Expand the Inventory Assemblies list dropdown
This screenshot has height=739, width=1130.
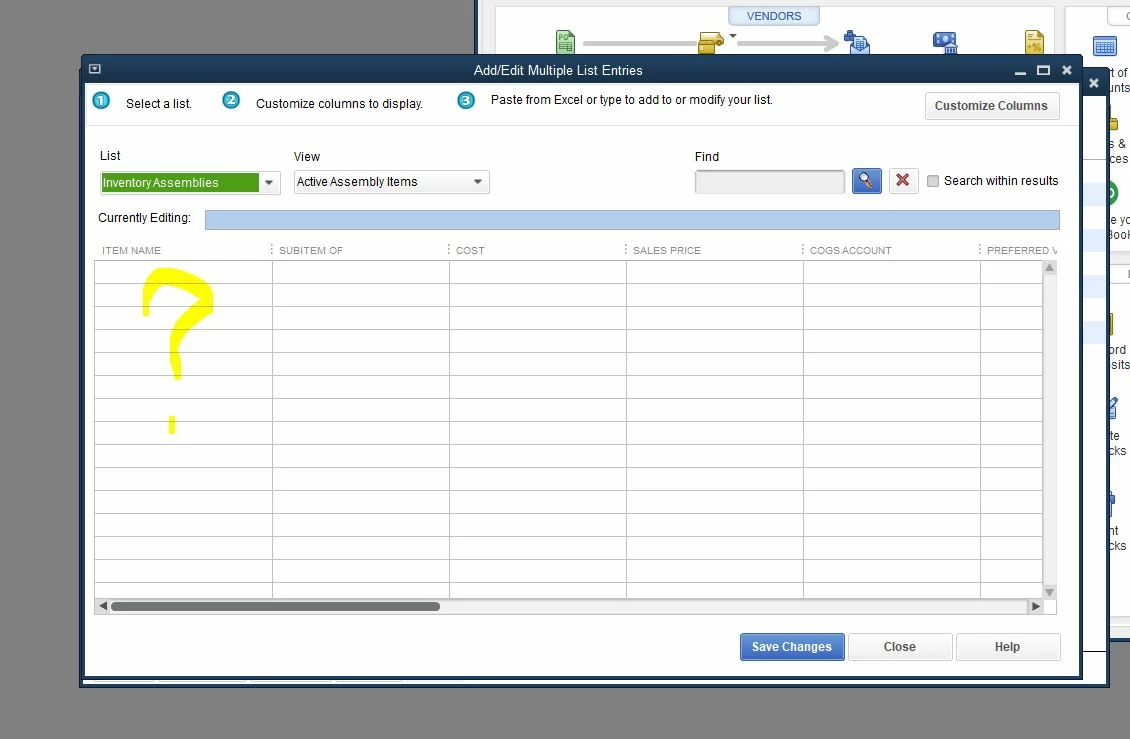click(x=269, y=182)
